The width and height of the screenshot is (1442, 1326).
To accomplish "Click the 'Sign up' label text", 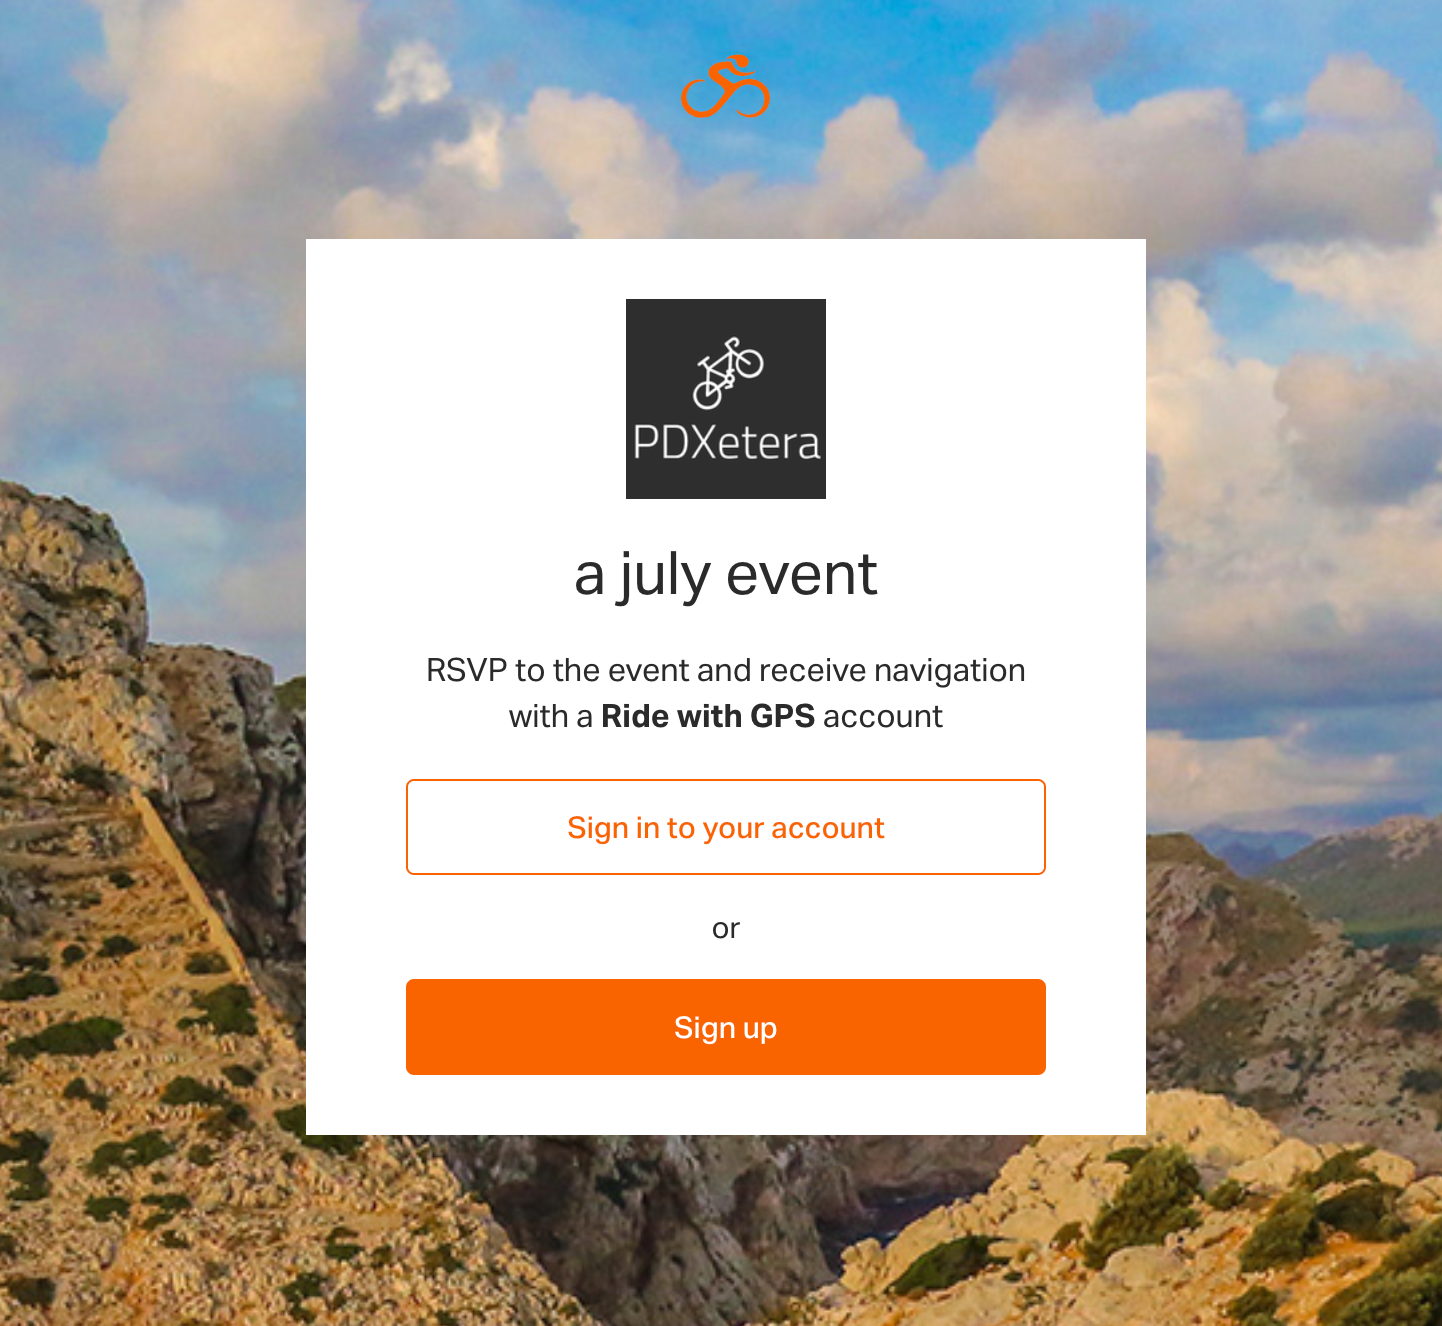I will [726, 1028].
